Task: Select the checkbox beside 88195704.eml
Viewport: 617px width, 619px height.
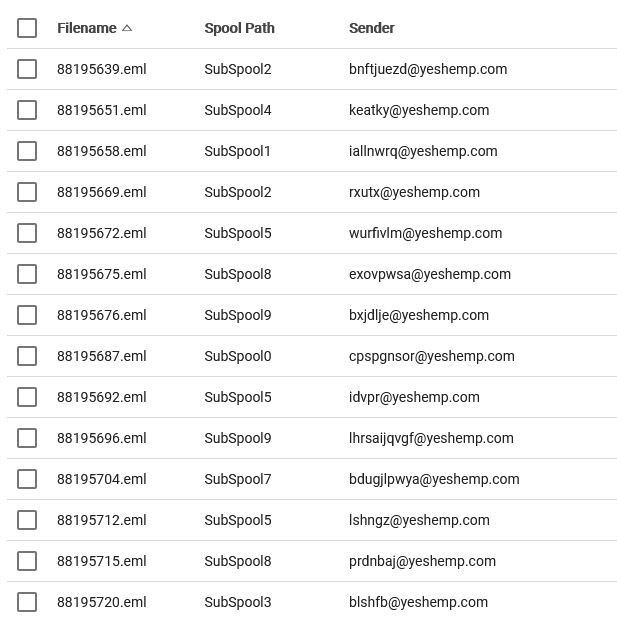Action: (x=27, y=479)
